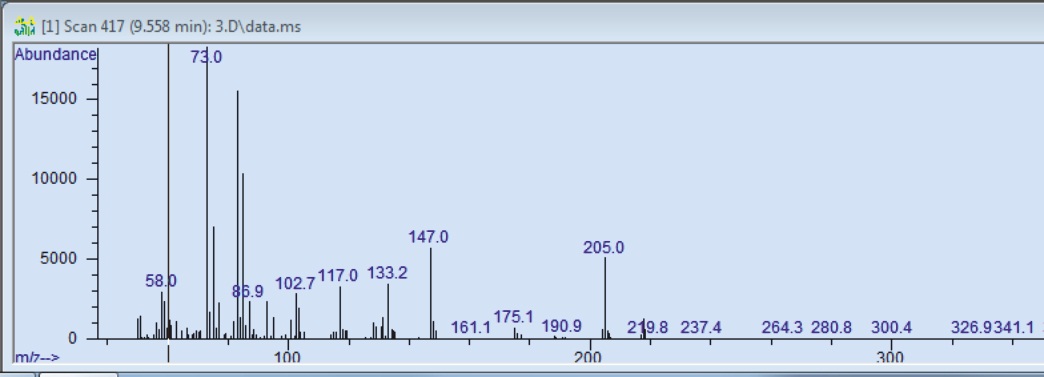Select the 205.0 peak label
The height and width of the screenshot is (377, 1044).
(x=604, y=248)
